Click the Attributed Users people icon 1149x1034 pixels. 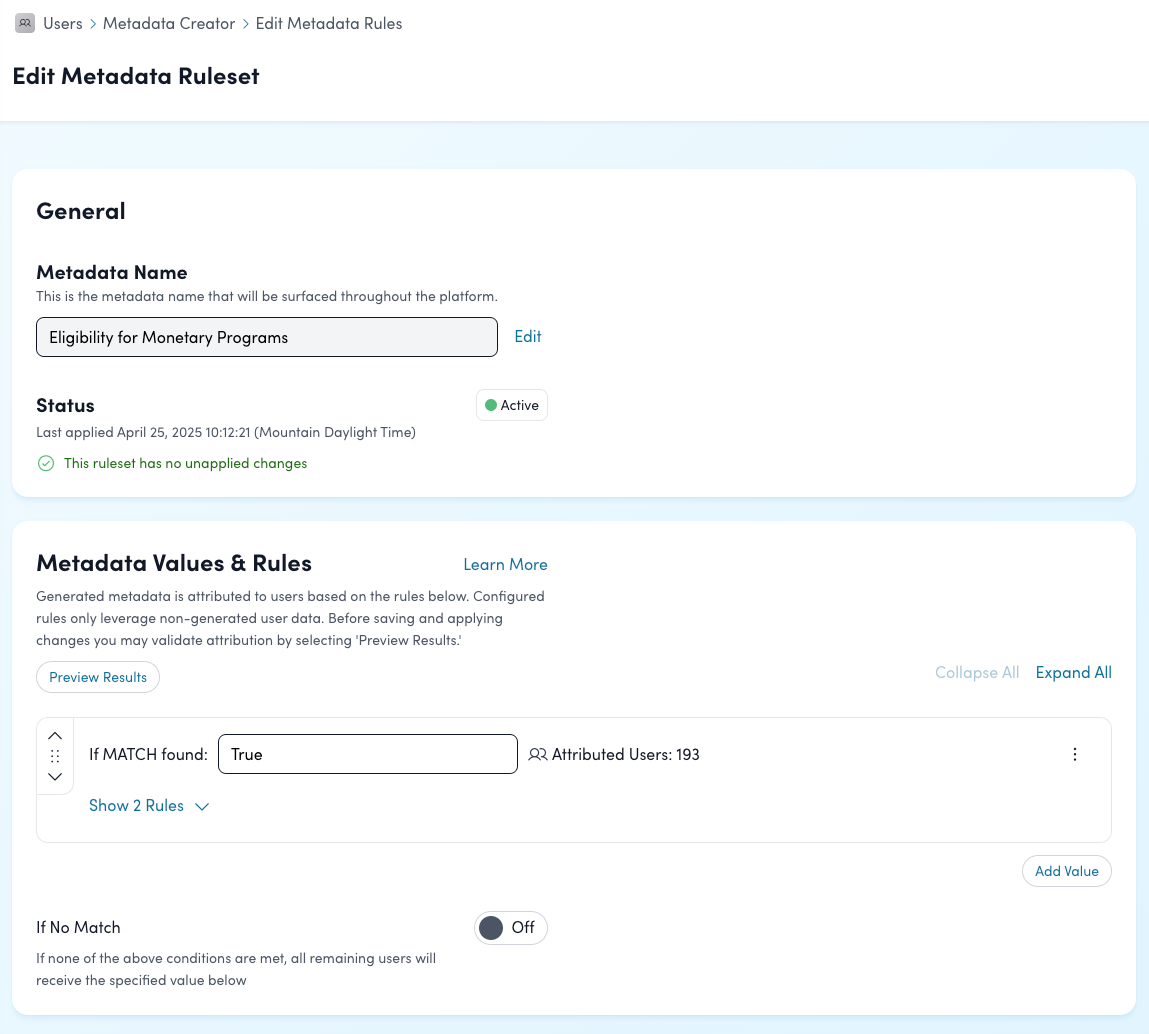point(538,755)
